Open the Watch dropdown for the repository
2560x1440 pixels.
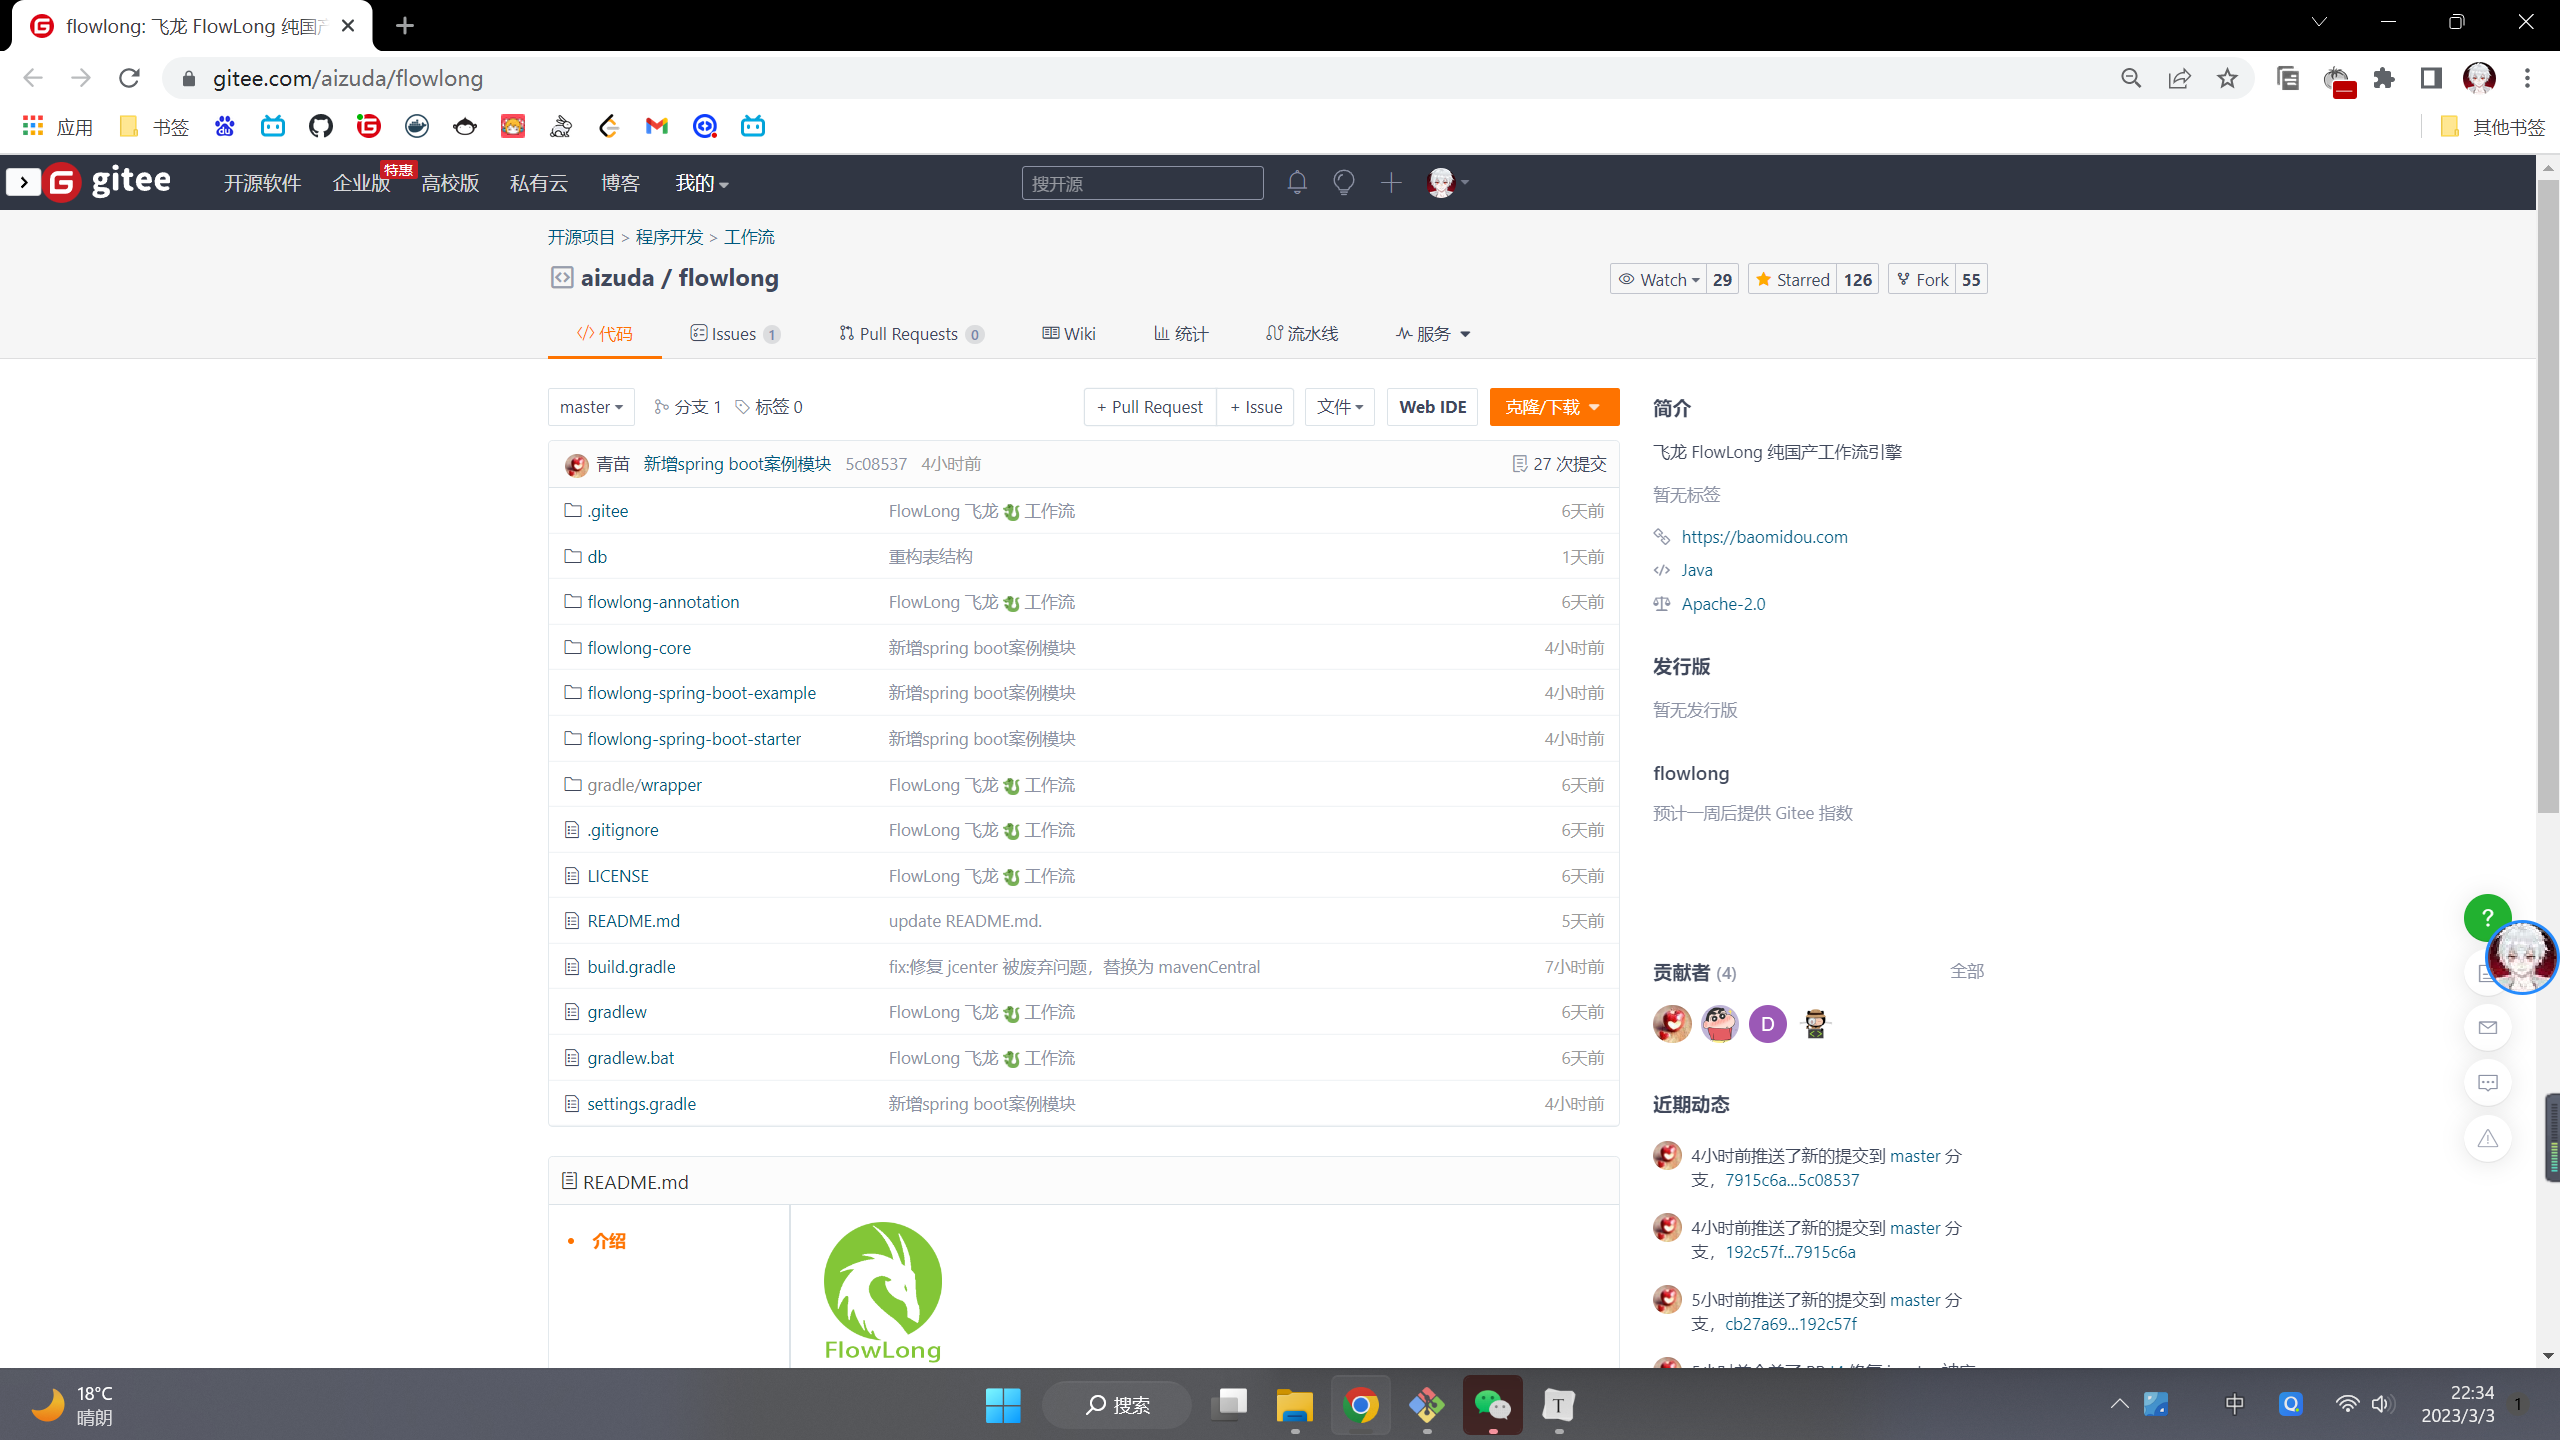point(1659,279)
